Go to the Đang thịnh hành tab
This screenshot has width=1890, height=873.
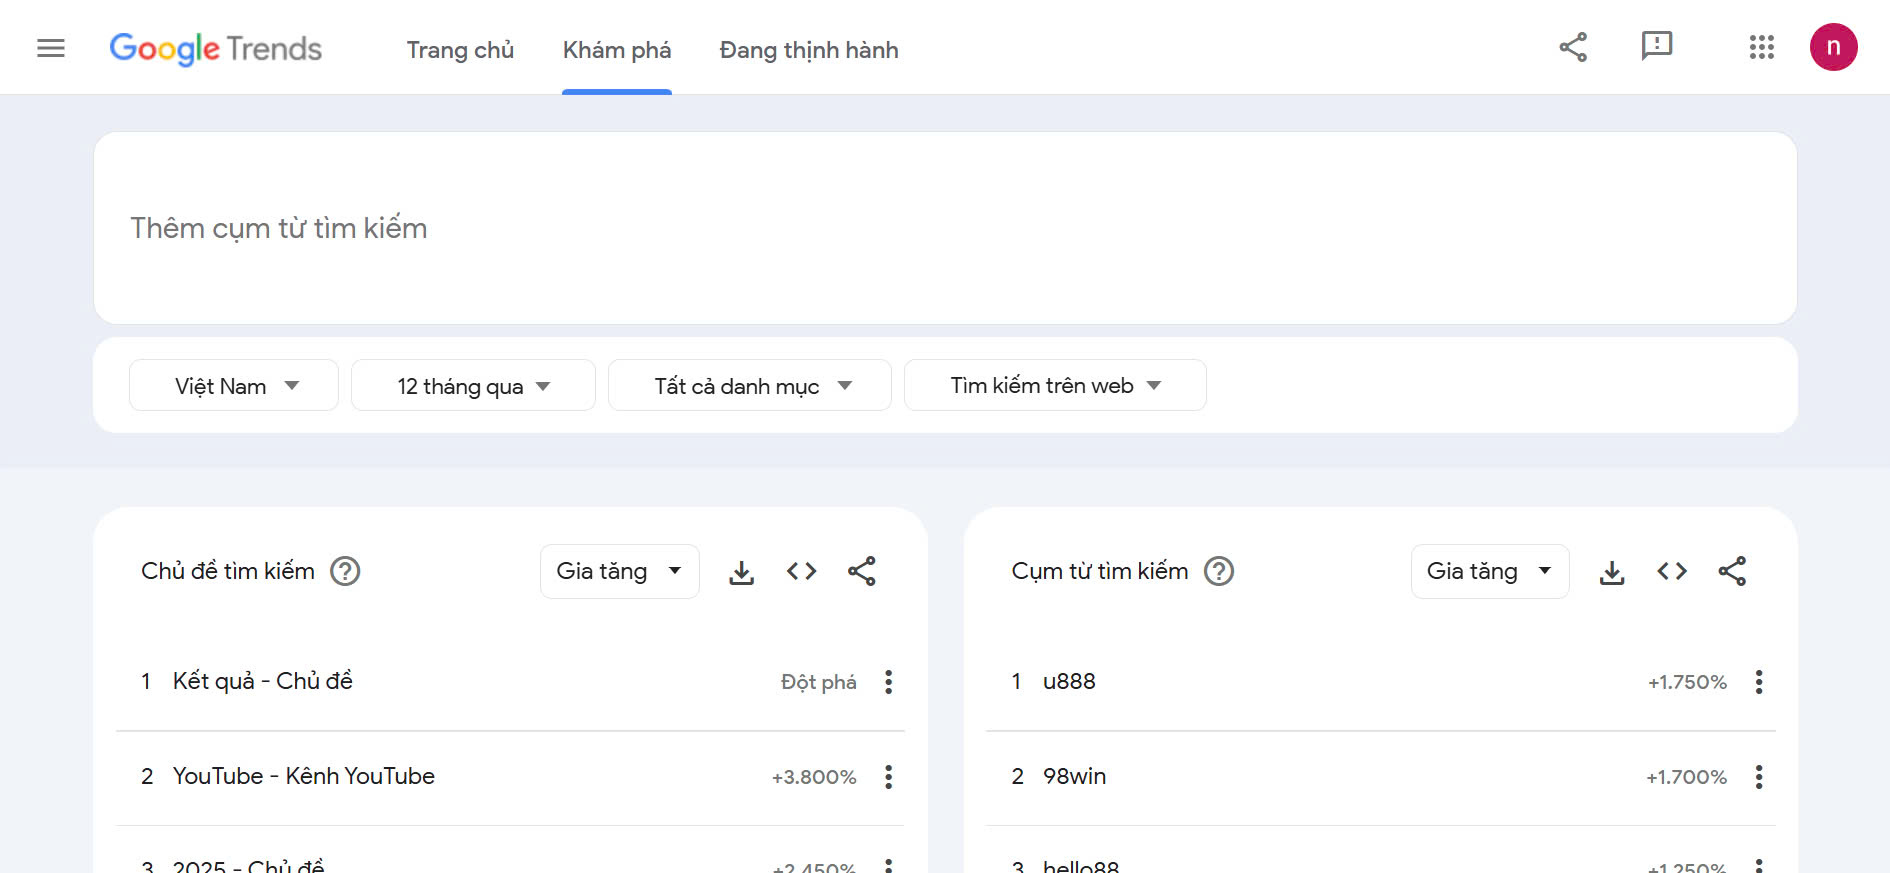click(808, 50)
